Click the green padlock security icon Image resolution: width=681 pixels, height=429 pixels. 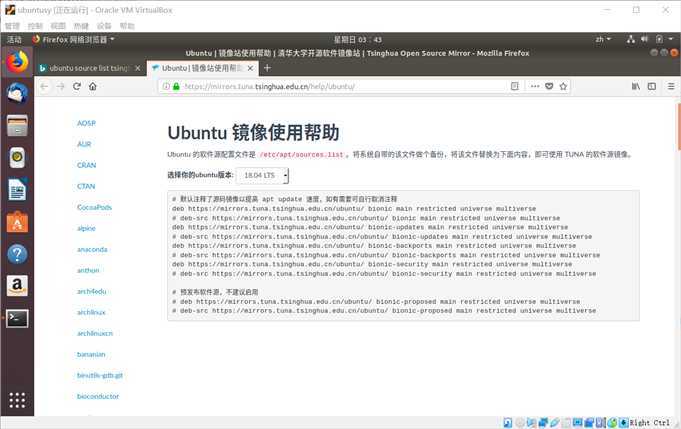pyautogui.click(x=176, y=86)
